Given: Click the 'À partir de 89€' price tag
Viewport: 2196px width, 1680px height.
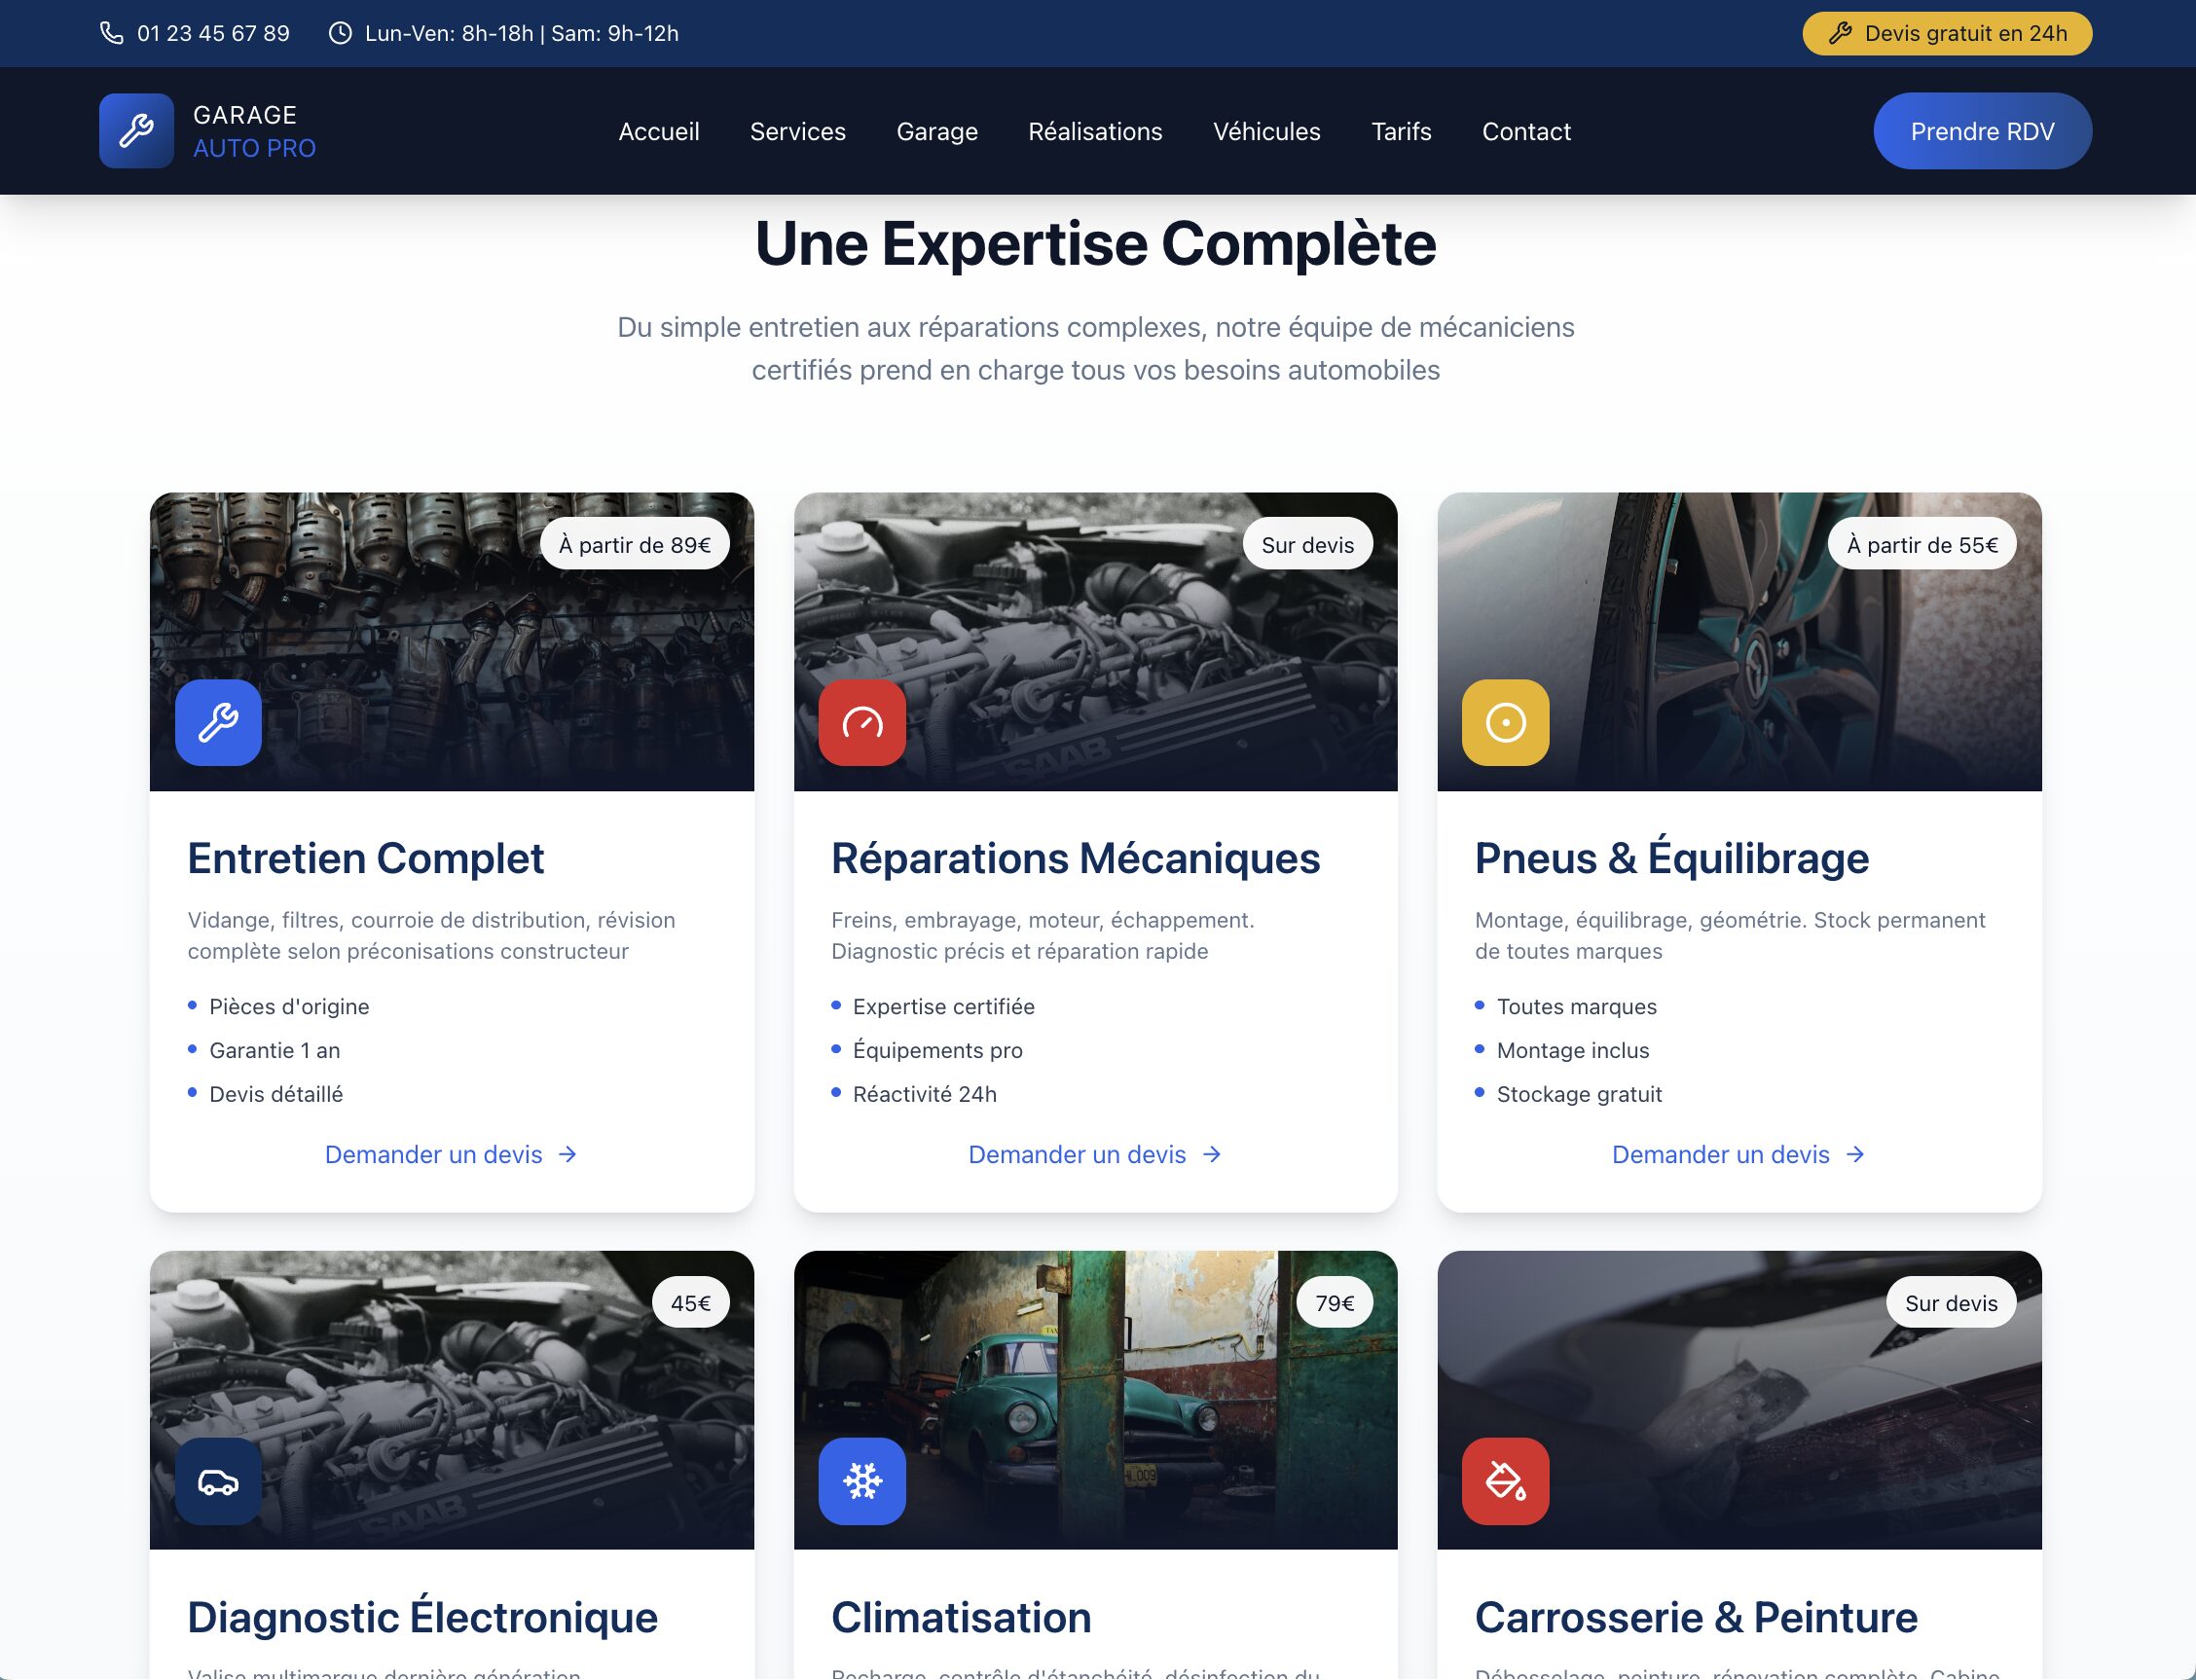Looking at the screenshot, I should (634, 544).
